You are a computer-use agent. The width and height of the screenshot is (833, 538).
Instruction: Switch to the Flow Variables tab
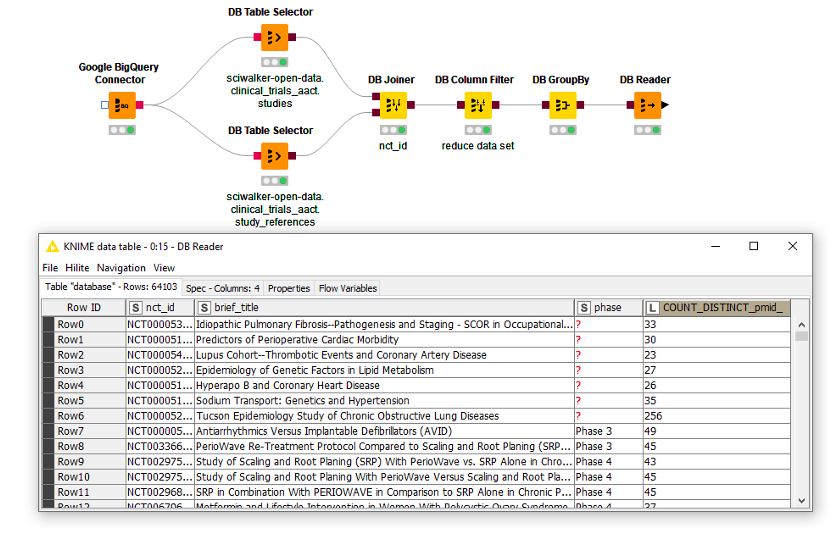(348, 288)
